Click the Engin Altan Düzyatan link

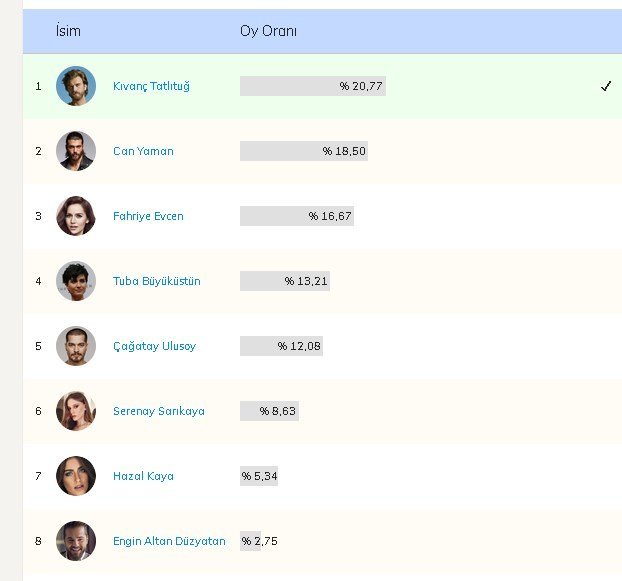coord(169,541)
